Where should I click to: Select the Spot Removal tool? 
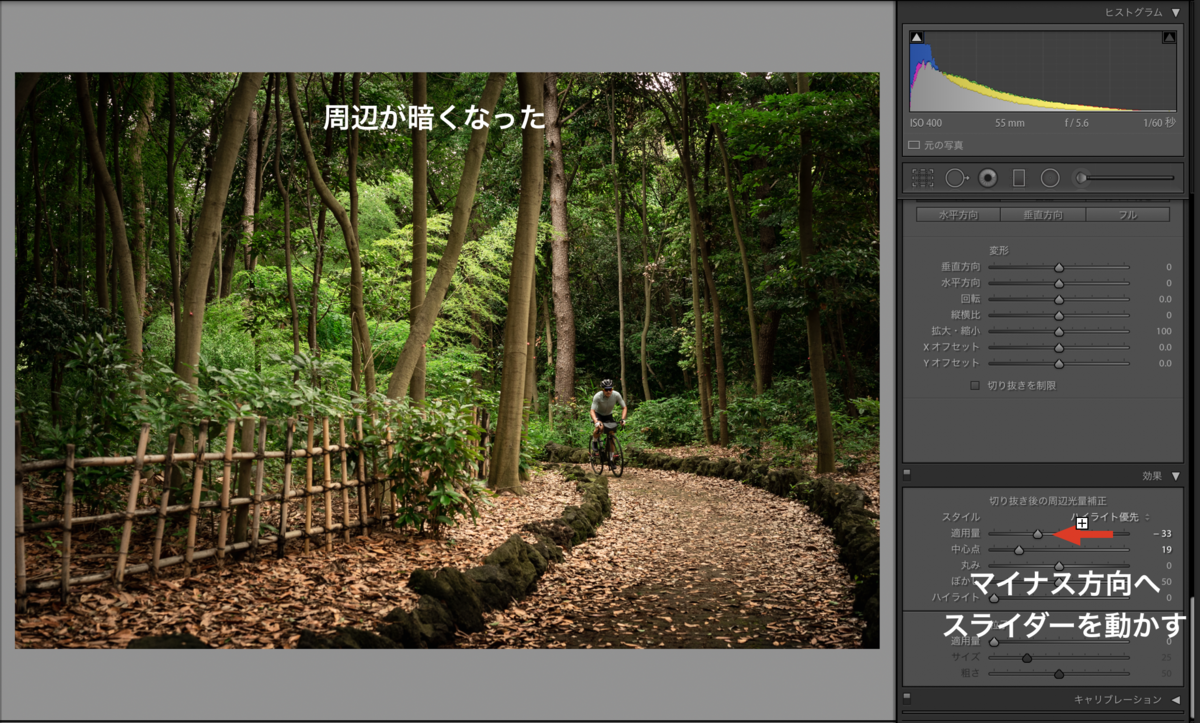[x=955, y=178]
